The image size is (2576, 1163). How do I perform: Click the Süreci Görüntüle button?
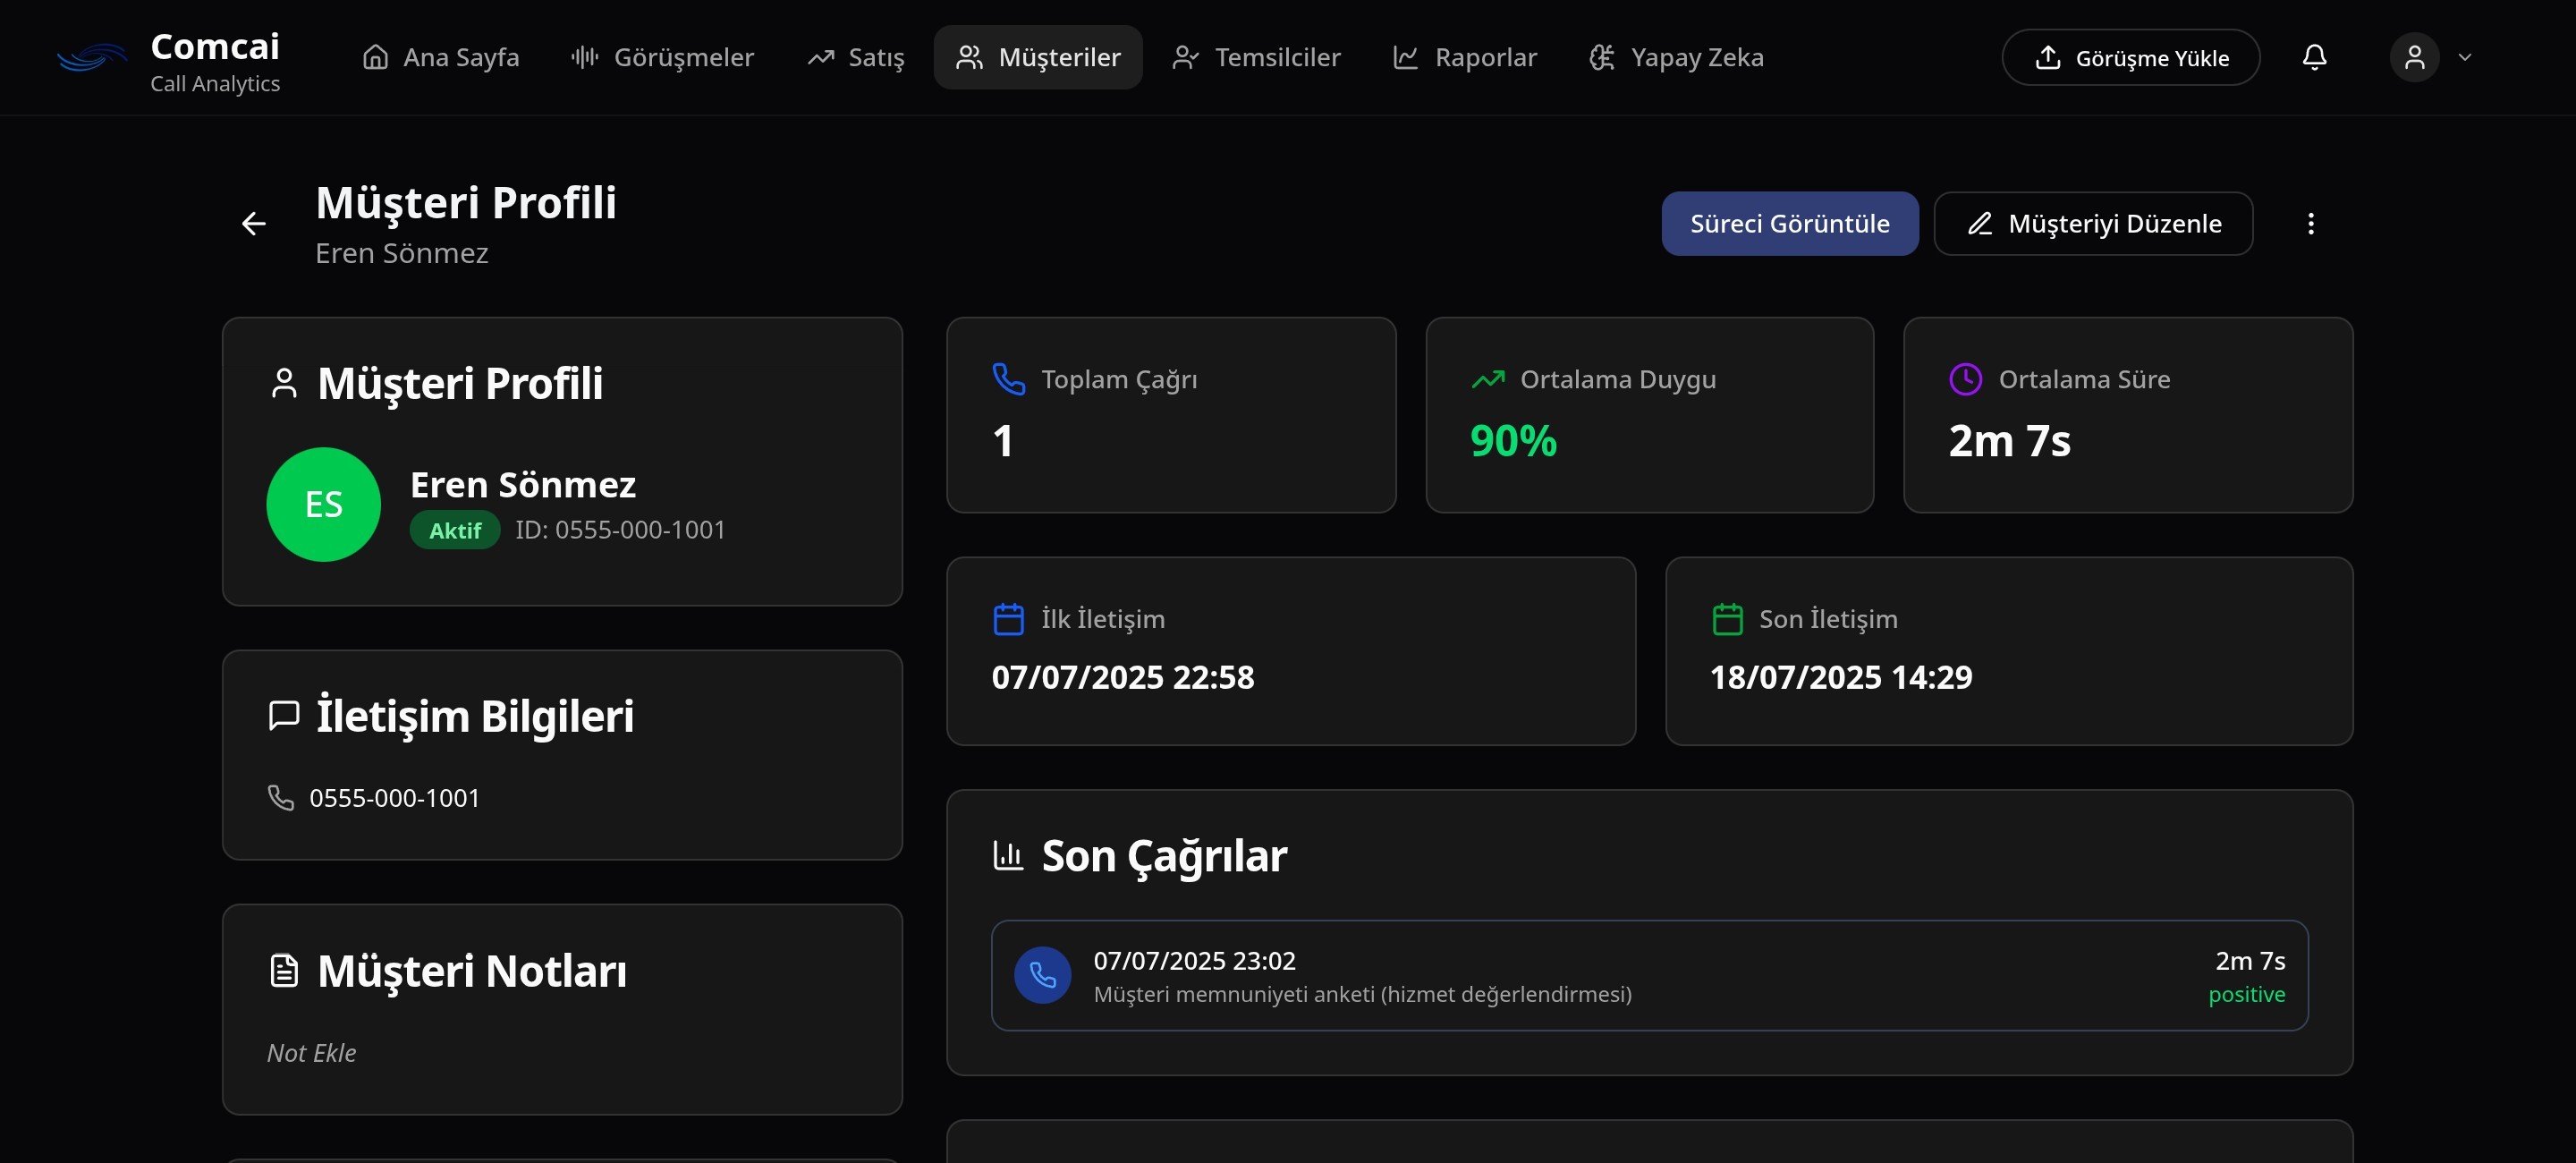(1789, 224)
